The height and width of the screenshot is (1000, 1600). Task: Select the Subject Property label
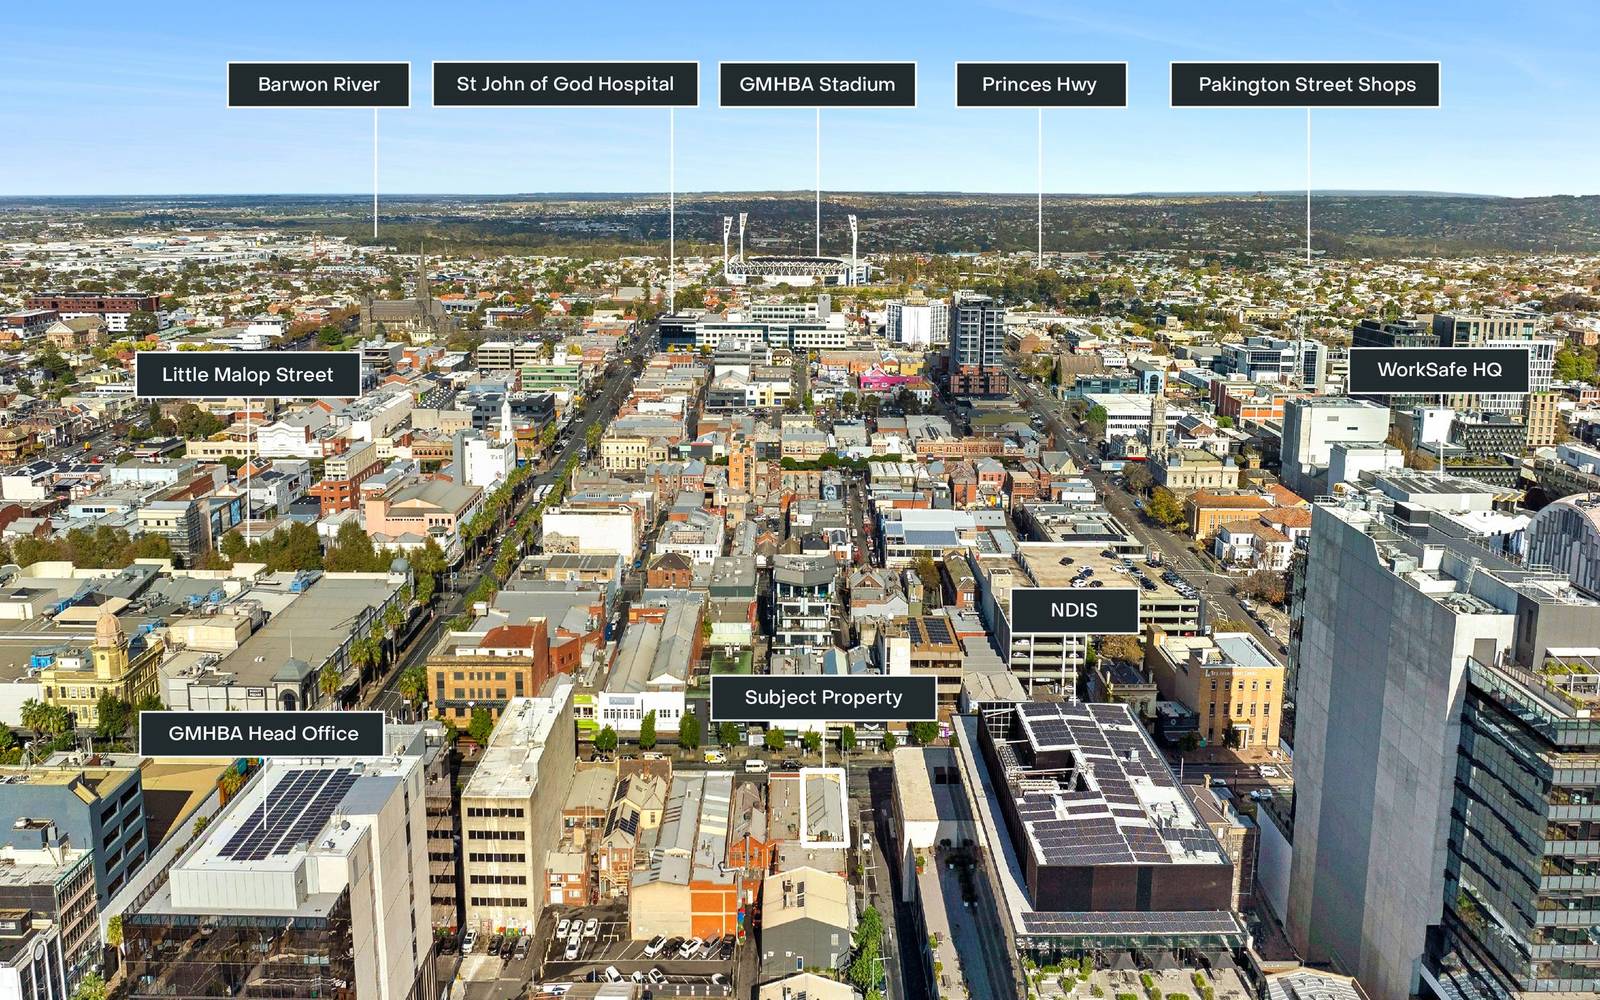(823, 697)
